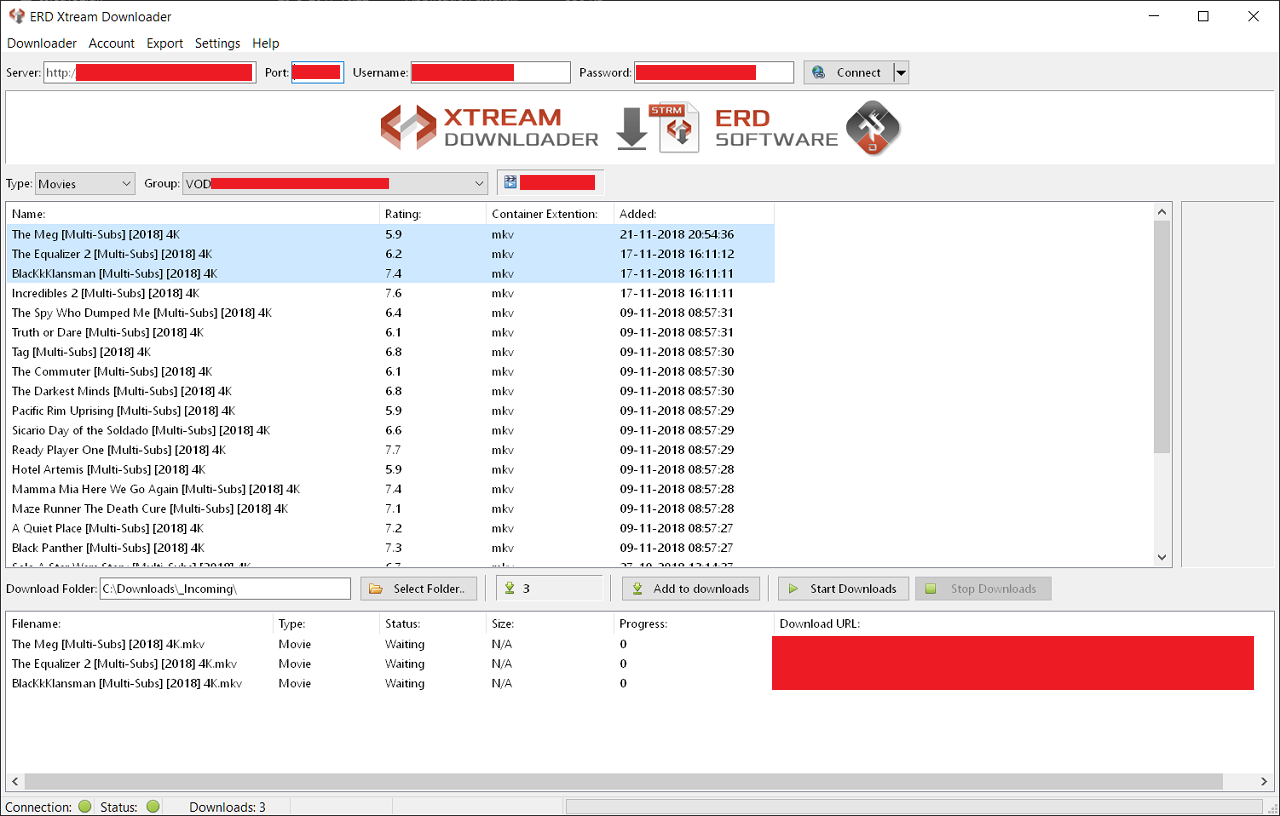The height and width of the screenshot is (816, 1280).
Task: Click queued file "The Equalizer 2 [Multi-Subs] [2018] 4K.mkv"
Action: pyautogui.click(x=124, y=664)
